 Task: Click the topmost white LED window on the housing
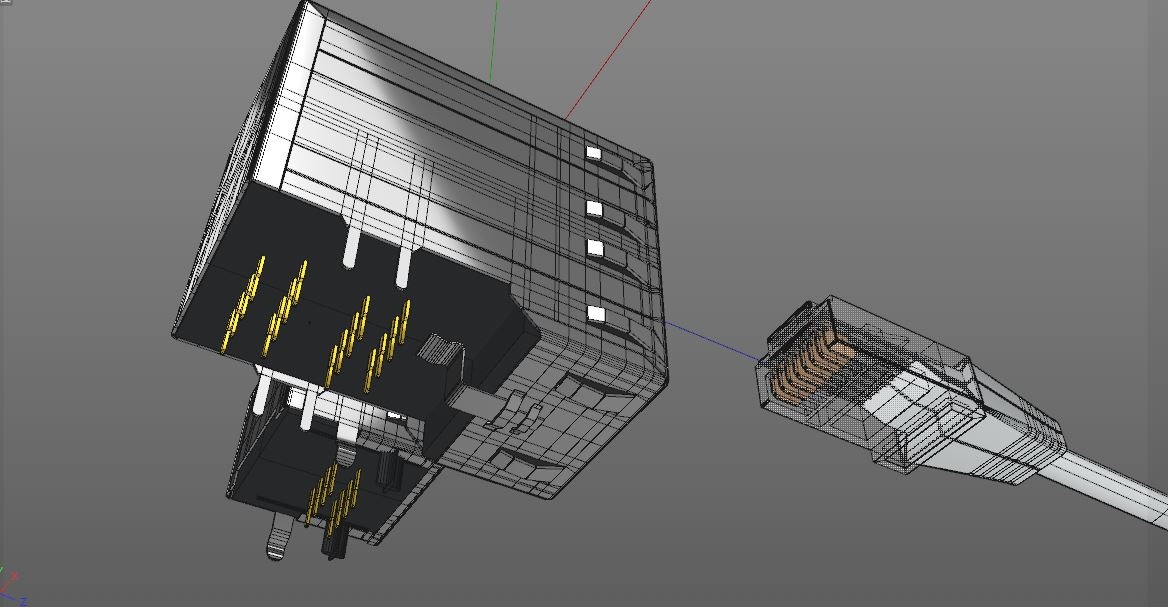click(x=594, y=154)
